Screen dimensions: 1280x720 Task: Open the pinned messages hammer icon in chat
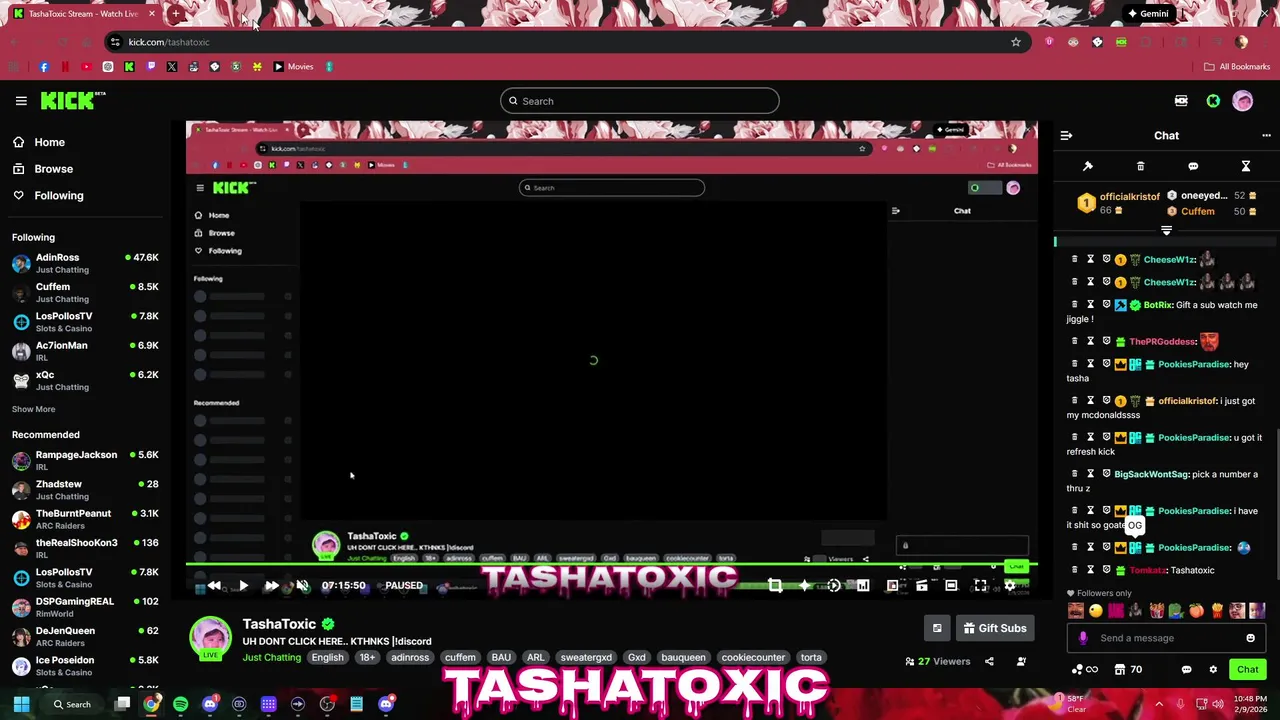1088,166
